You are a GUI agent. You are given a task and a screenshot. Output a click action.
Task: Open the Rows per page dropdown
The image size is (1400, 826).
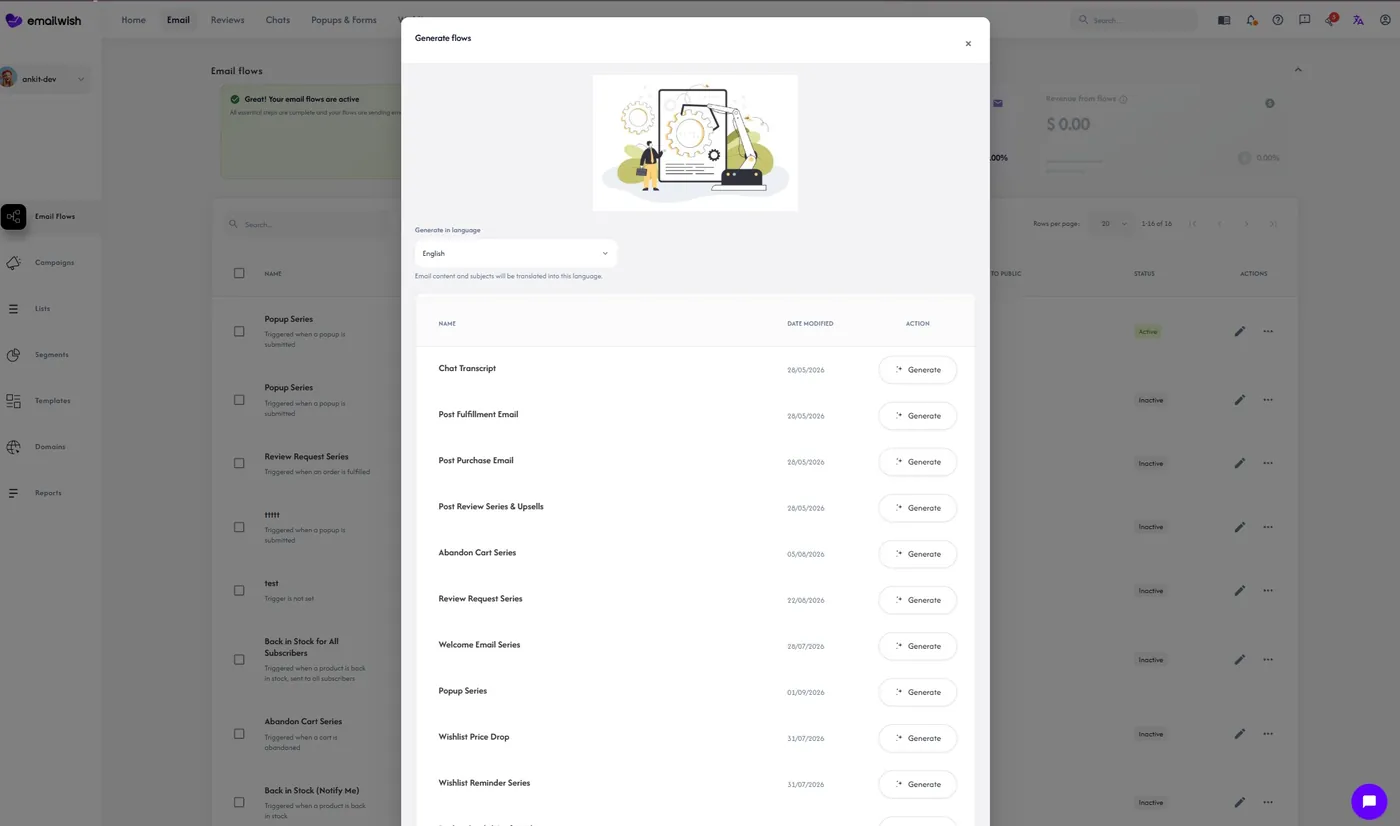pos(1113,224)
